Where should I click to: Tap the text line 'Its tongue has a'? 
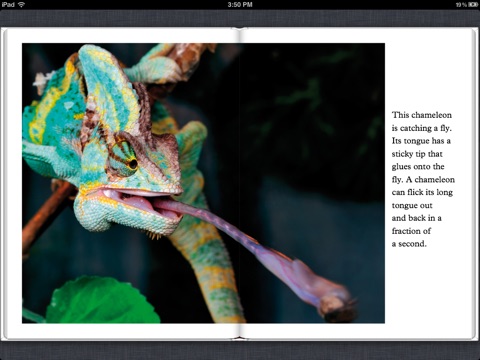click(421, 141)
